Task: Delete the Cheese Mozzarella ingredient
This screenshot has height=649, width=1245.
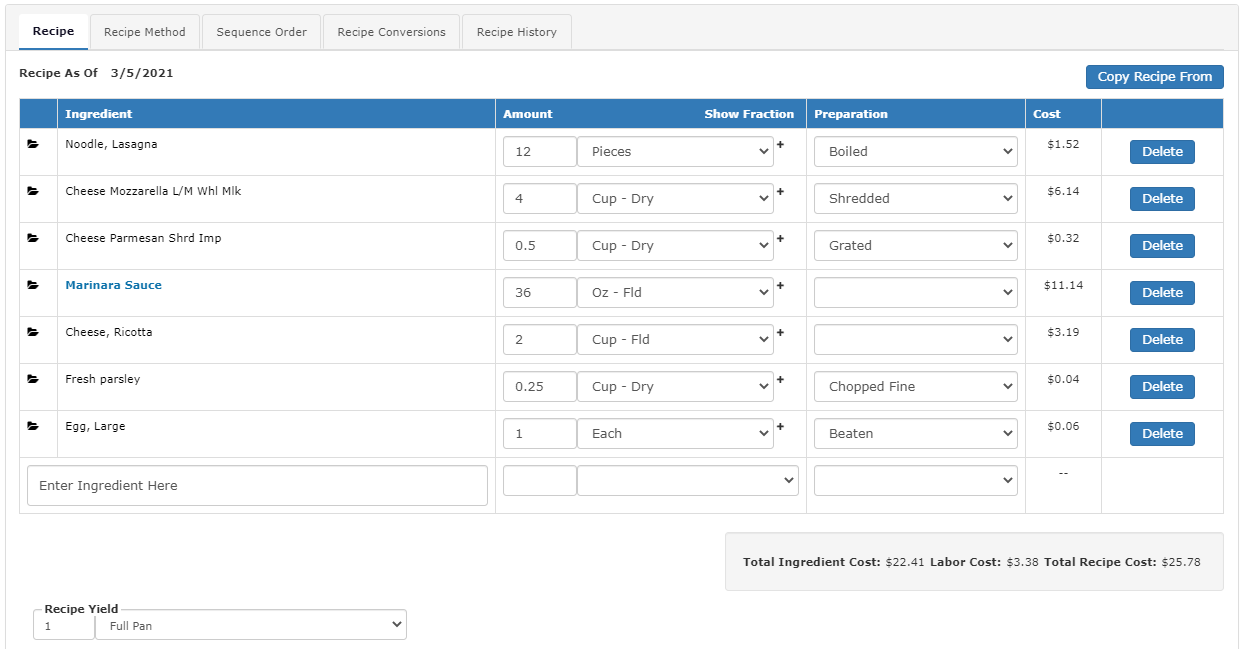Action: point(1162,199)
